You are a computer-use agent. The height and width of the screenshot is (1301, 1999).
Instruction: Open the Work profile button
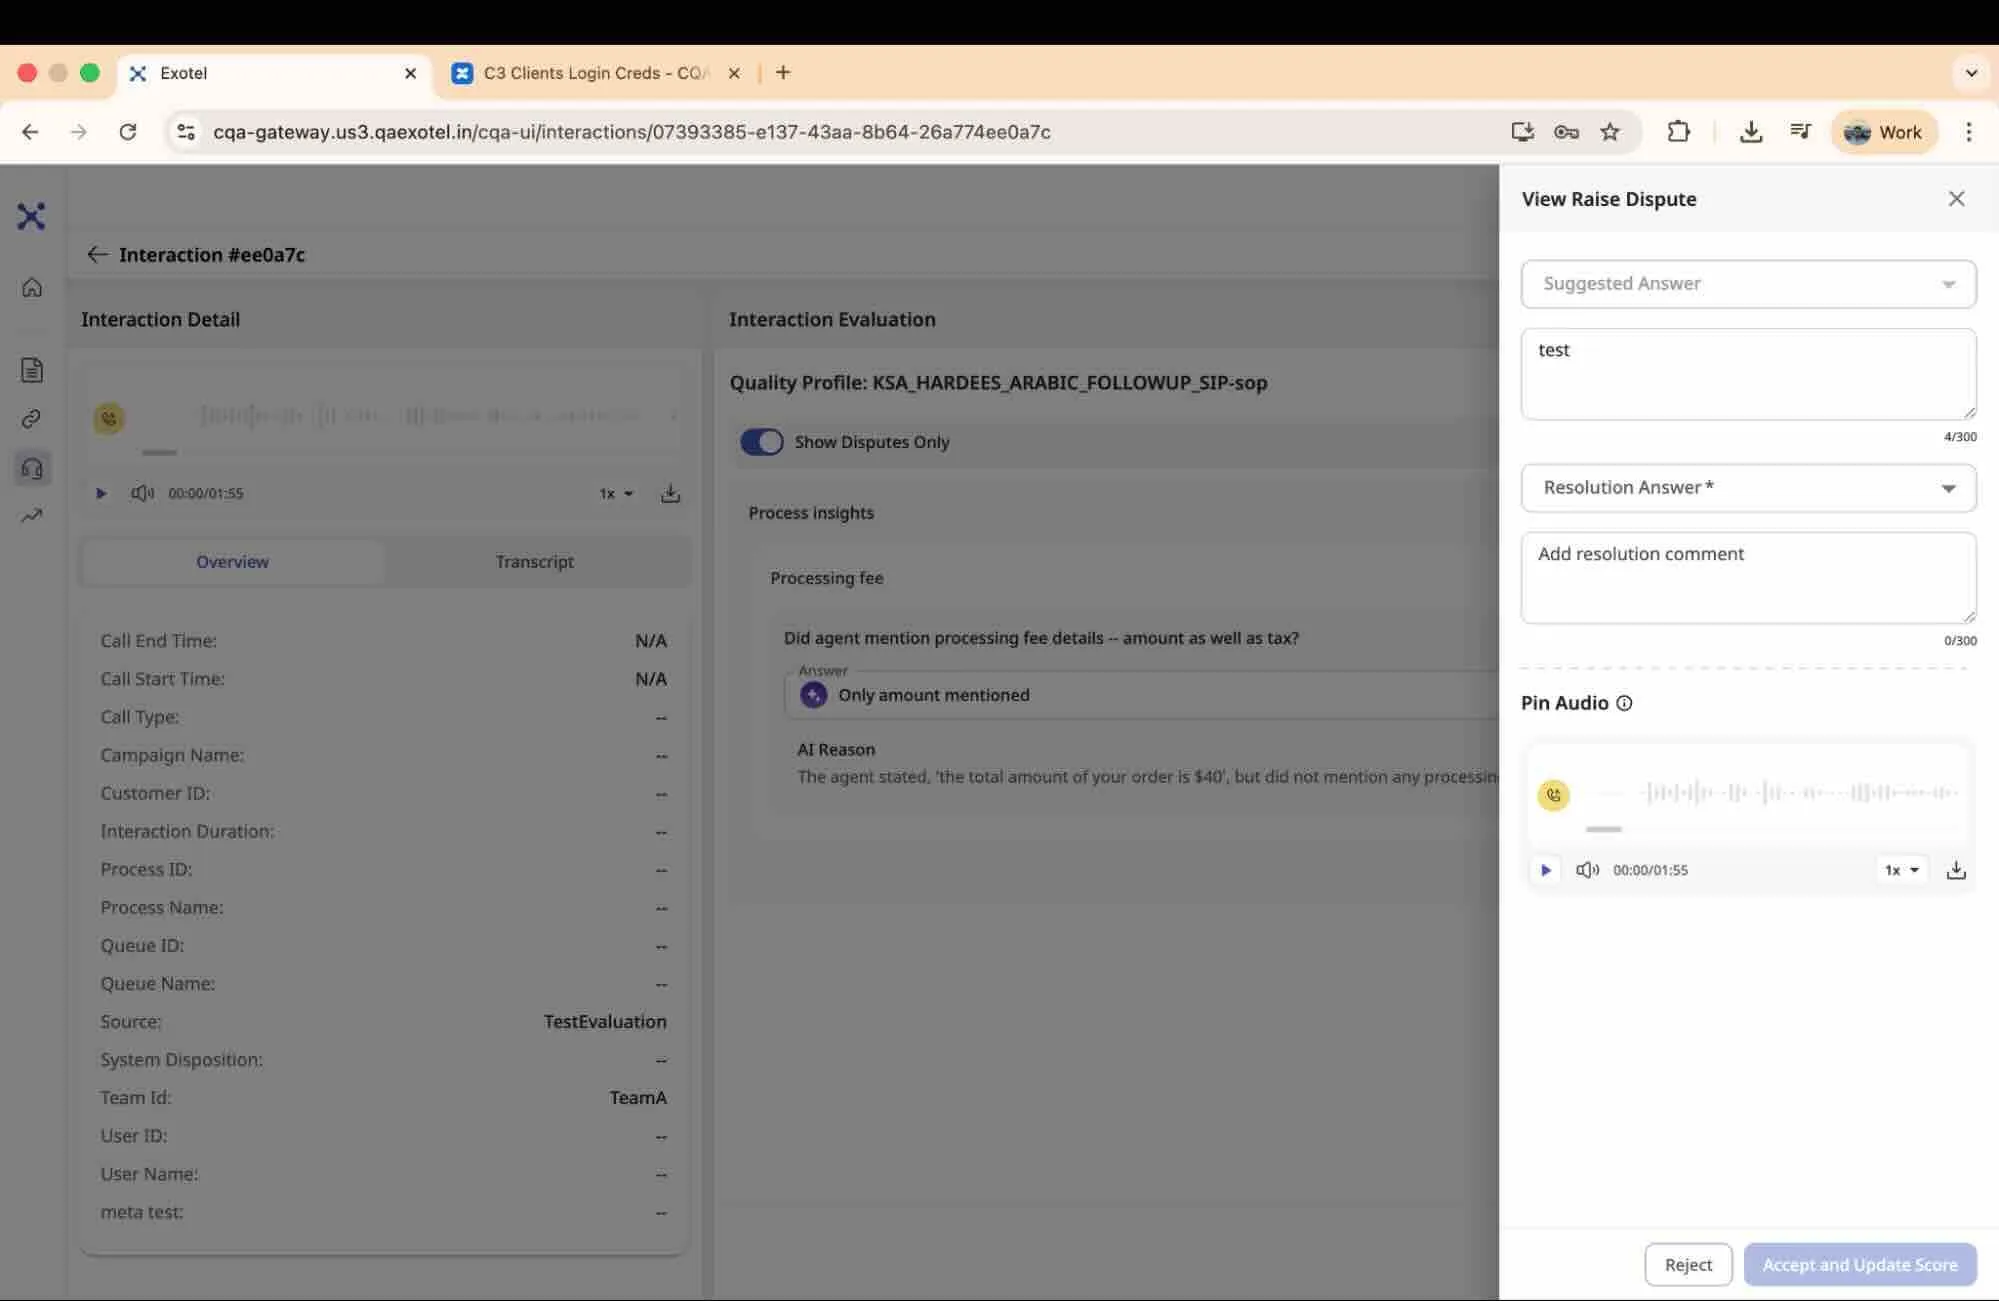pos(1884,132)
